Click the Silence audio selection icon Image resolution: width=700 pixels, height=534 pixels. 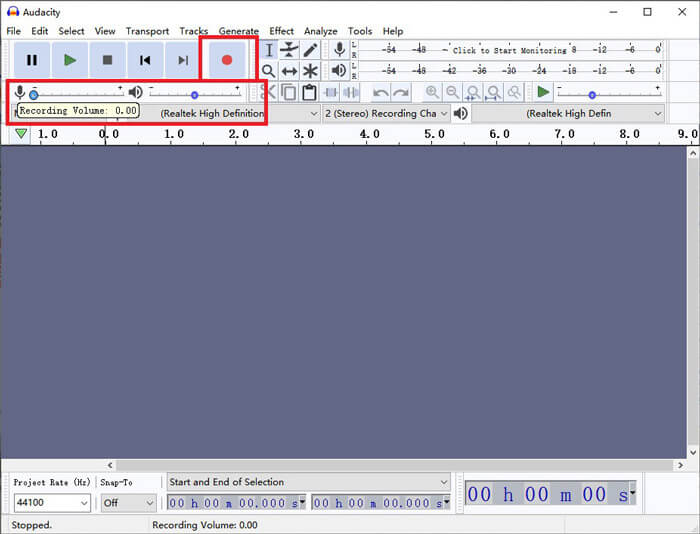pos(351,92)
